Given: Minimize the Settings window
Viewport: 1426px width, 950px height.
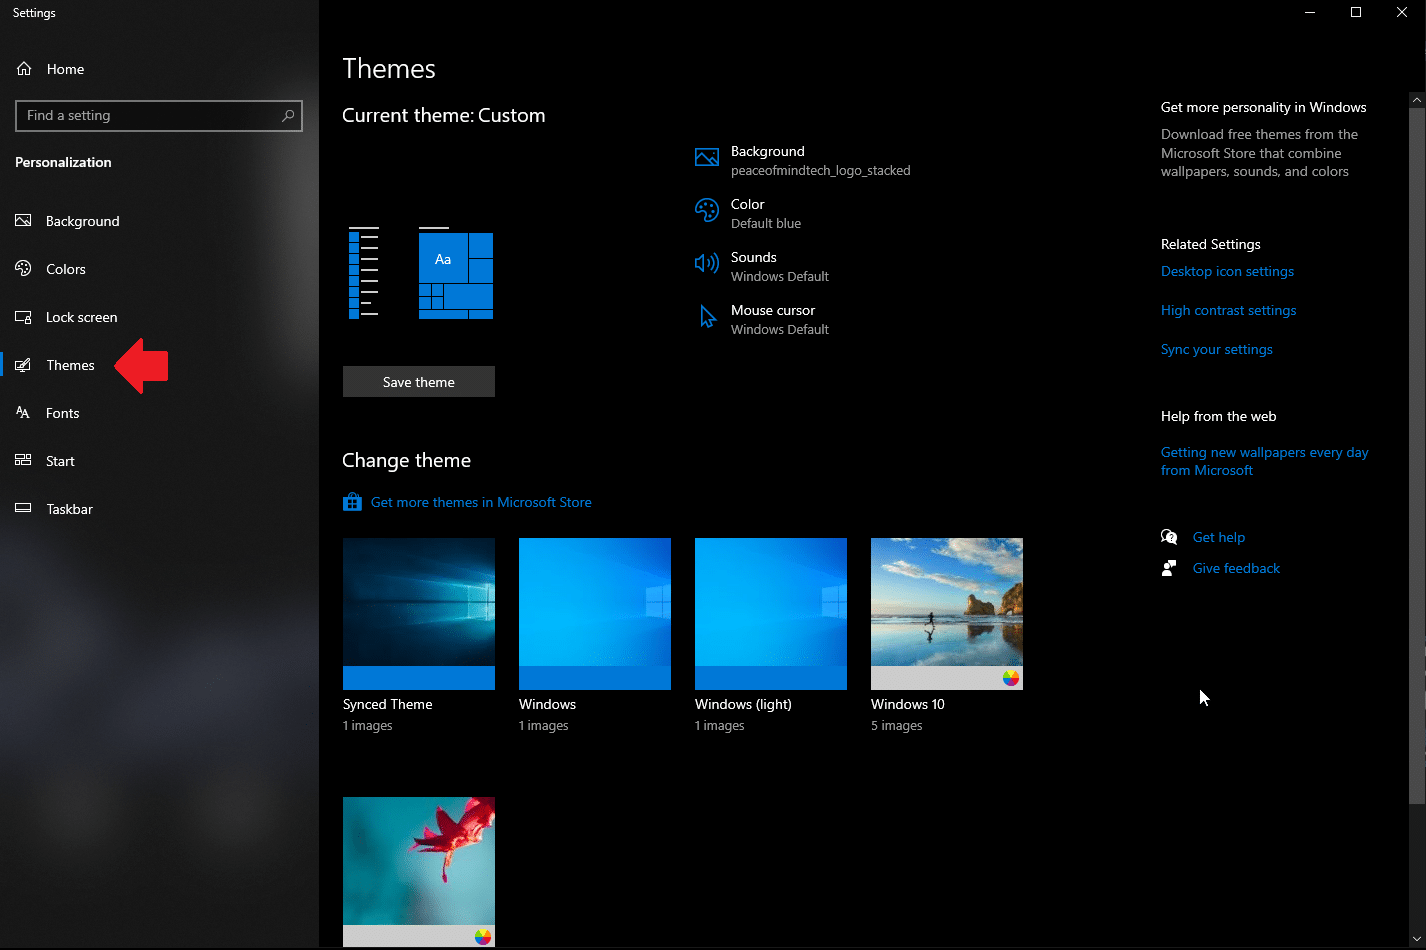Looking at the screenshot, I should pyautogui.click(x=1310, y=12).
